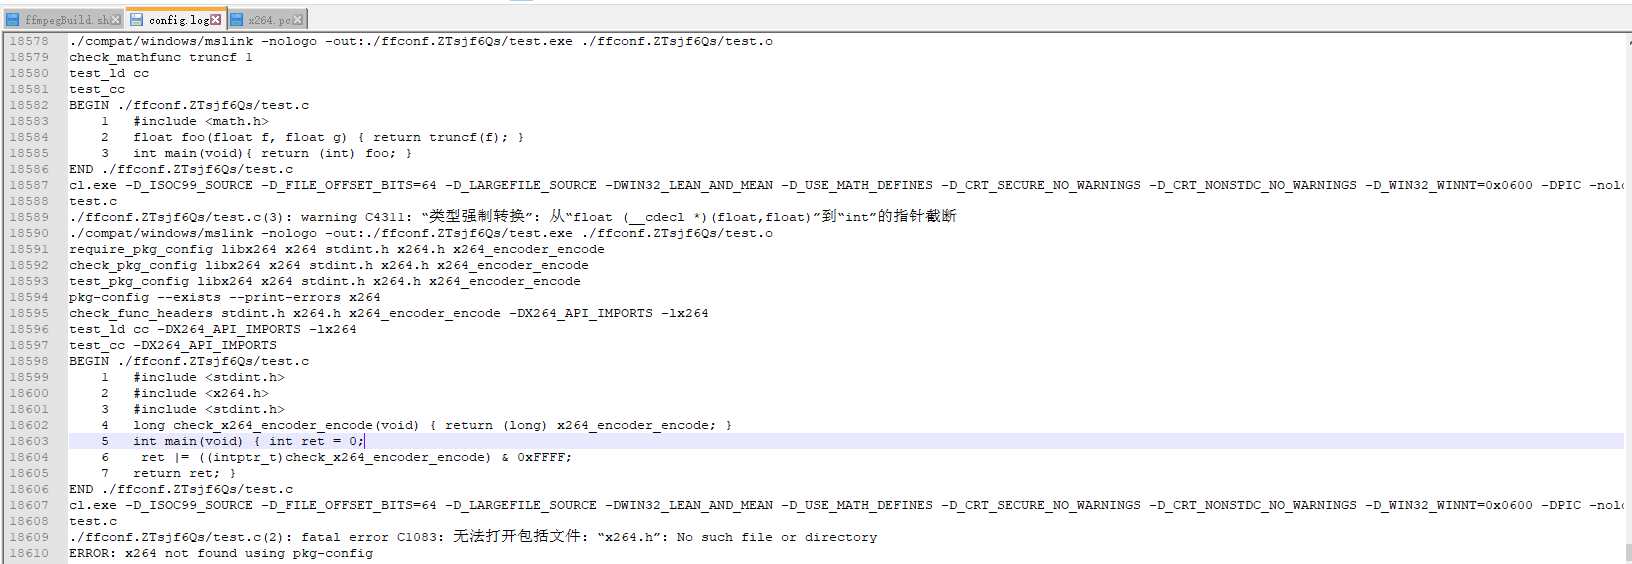This screenshot has width=1632, height=564.
Task: Click the 'check_pkg_config libx264' line
Action: (x=329, y=265)
